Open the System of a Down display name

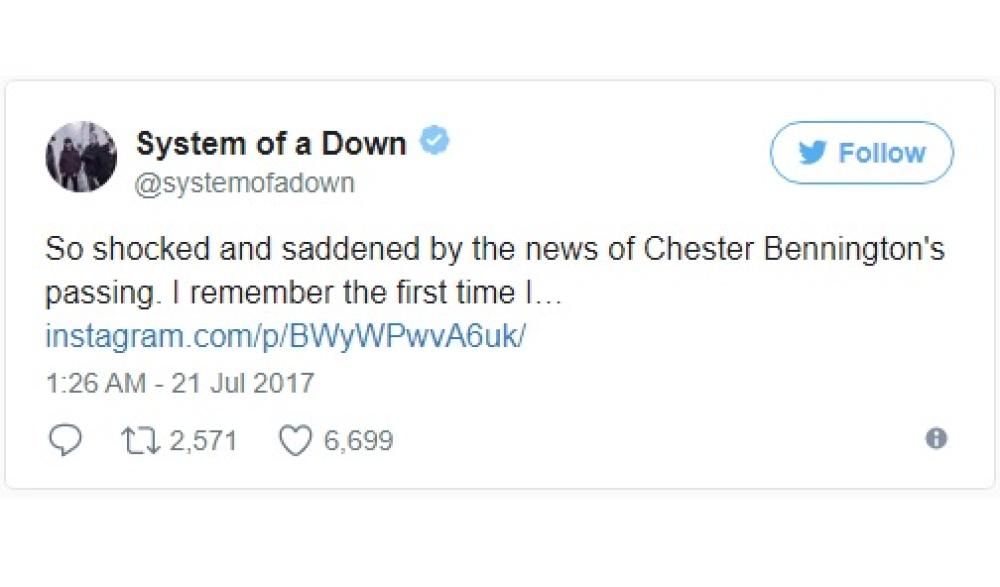[271, 144]
